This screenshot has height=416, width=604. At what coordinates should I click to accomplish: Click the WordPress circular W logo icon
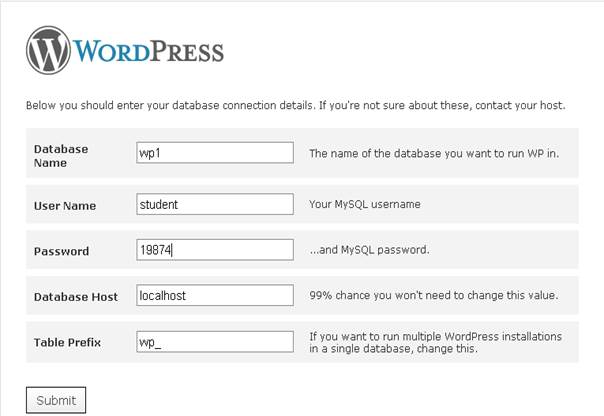click(49, 50)
